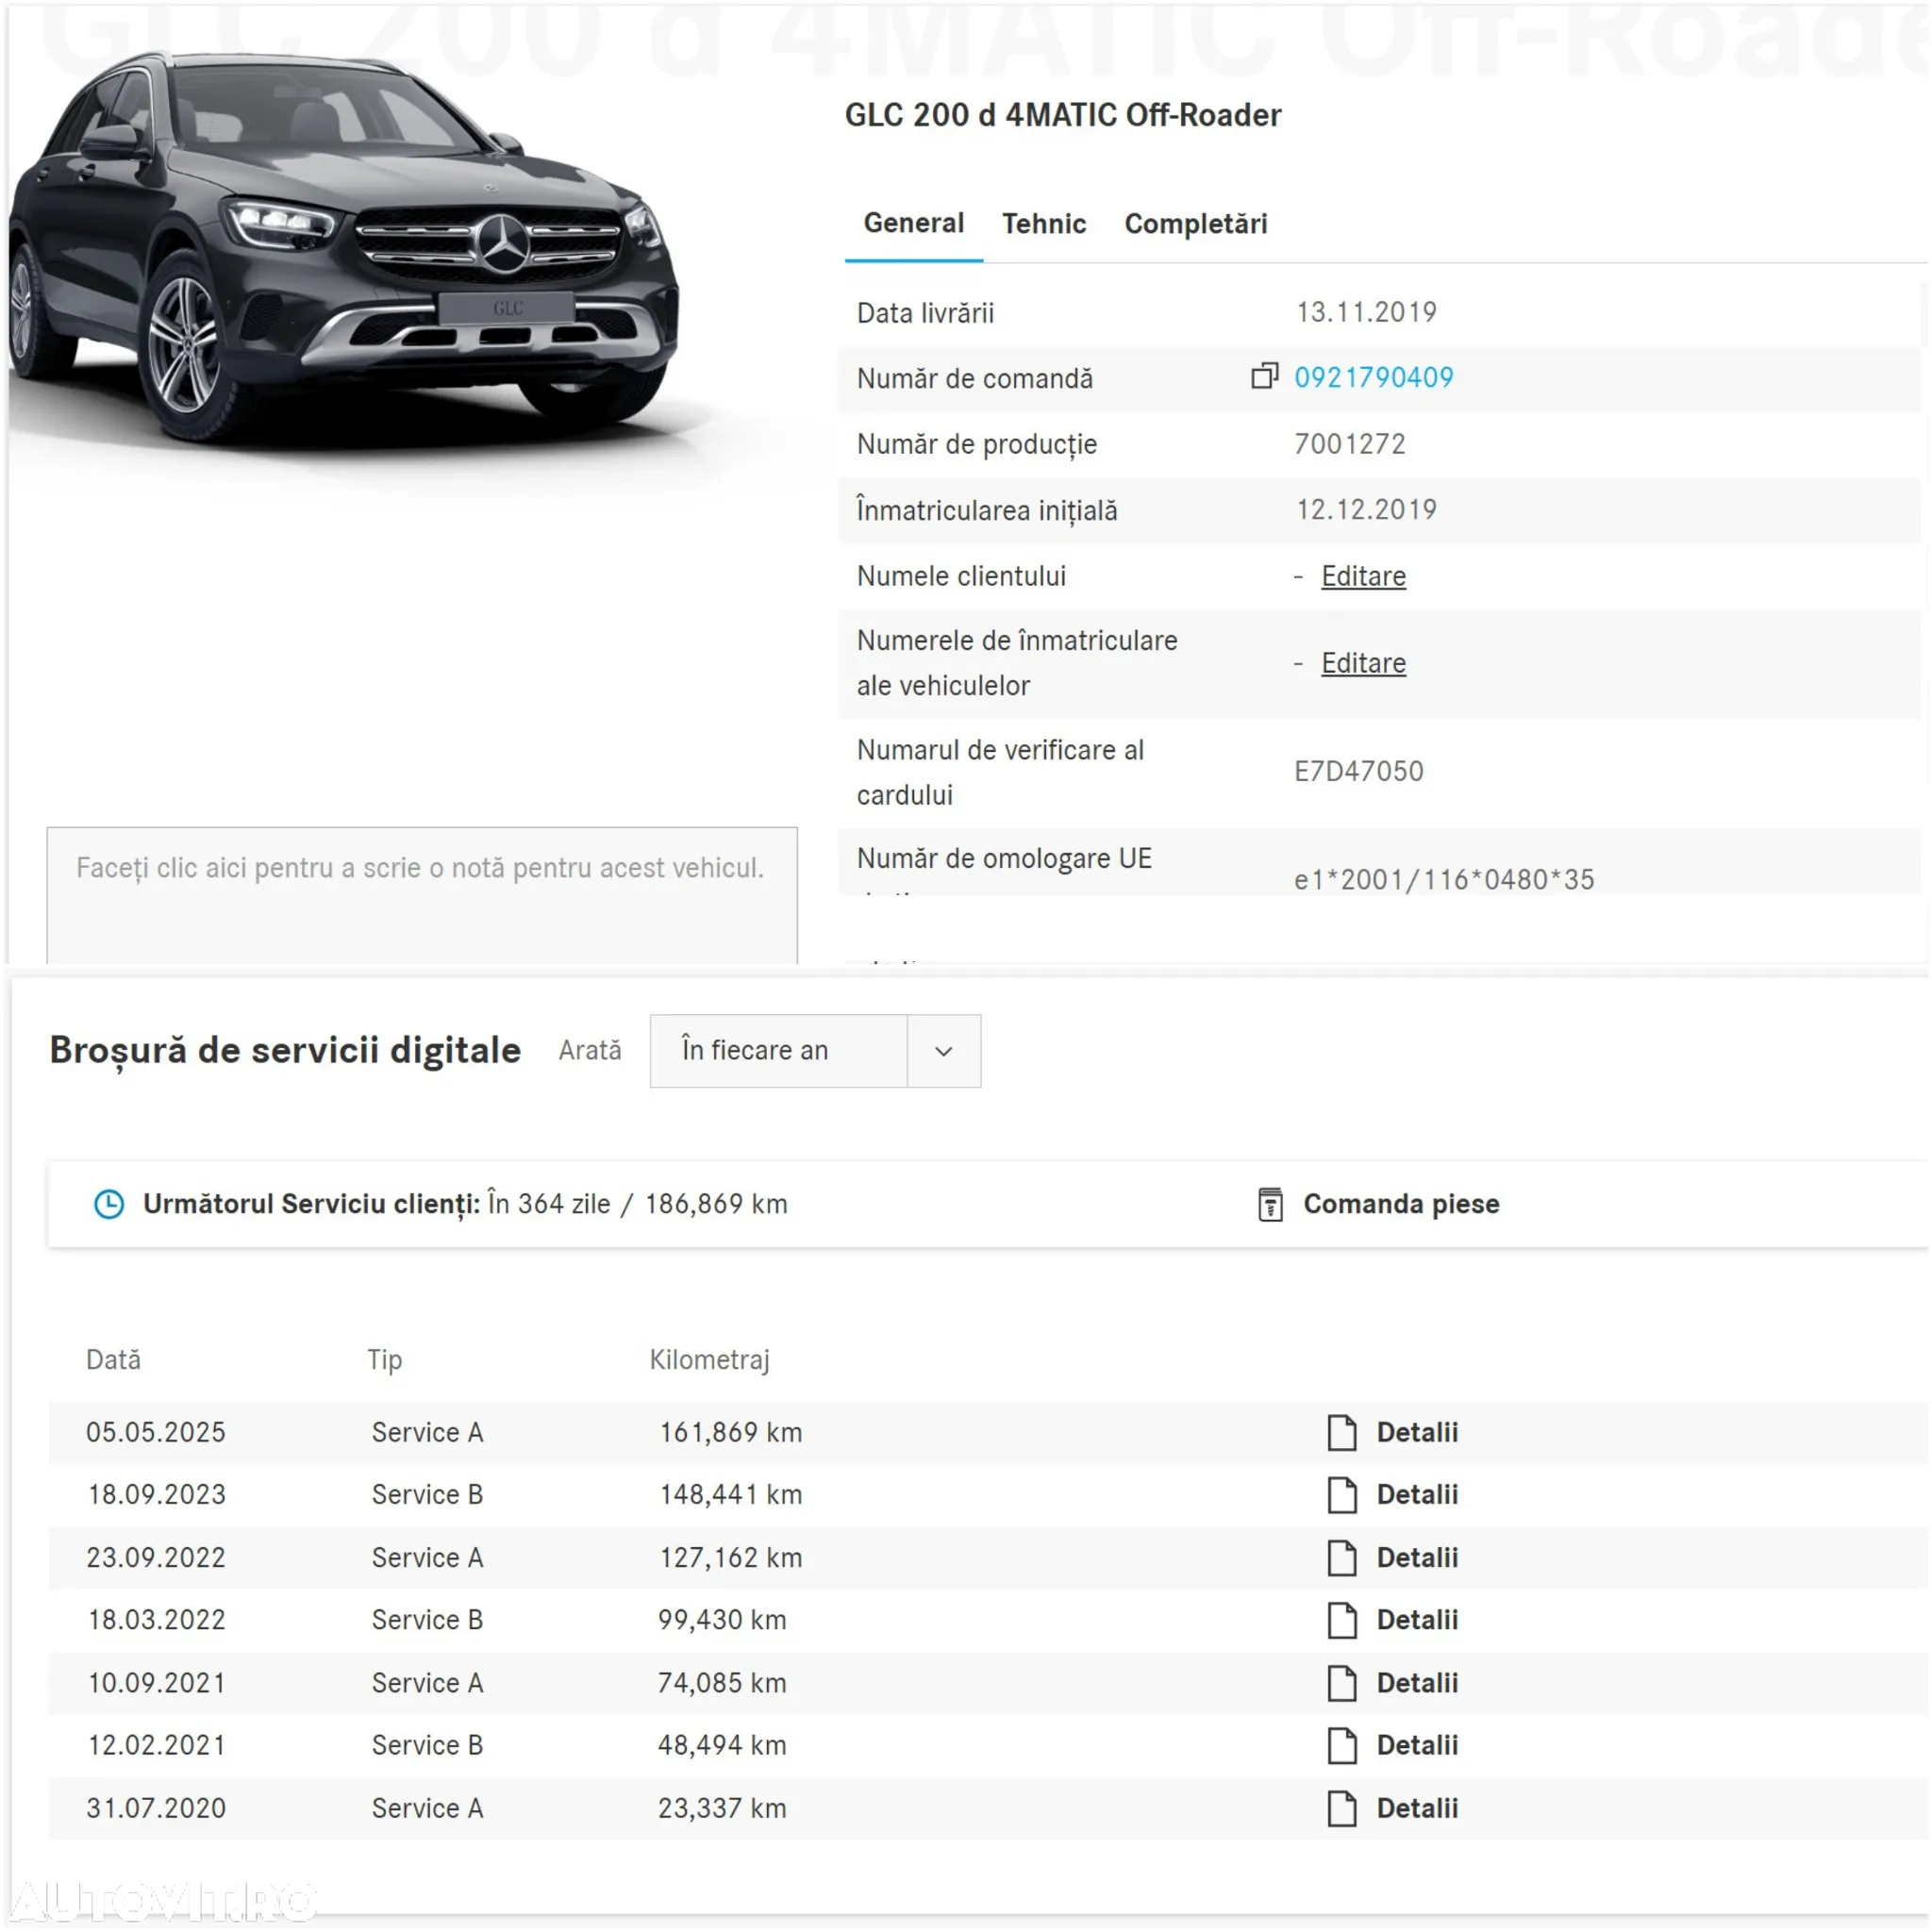Select the 10.09.2021 date cell

tap(156, 1683)
